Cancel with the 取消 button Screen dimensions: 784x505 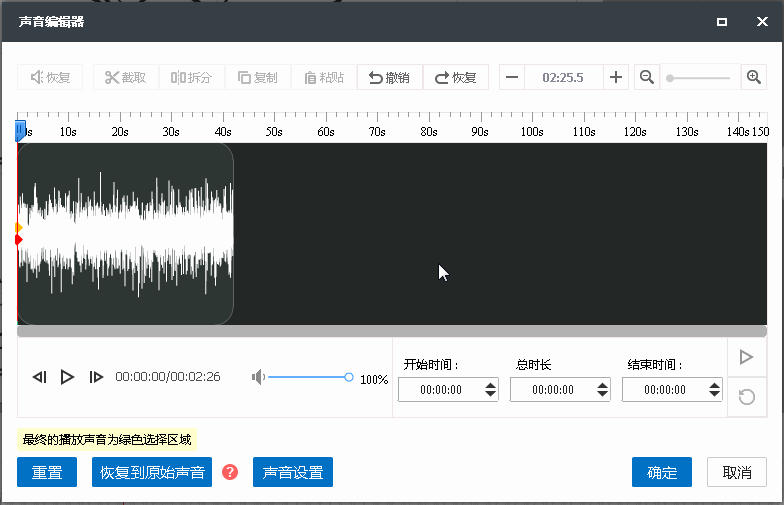(737, 472)
